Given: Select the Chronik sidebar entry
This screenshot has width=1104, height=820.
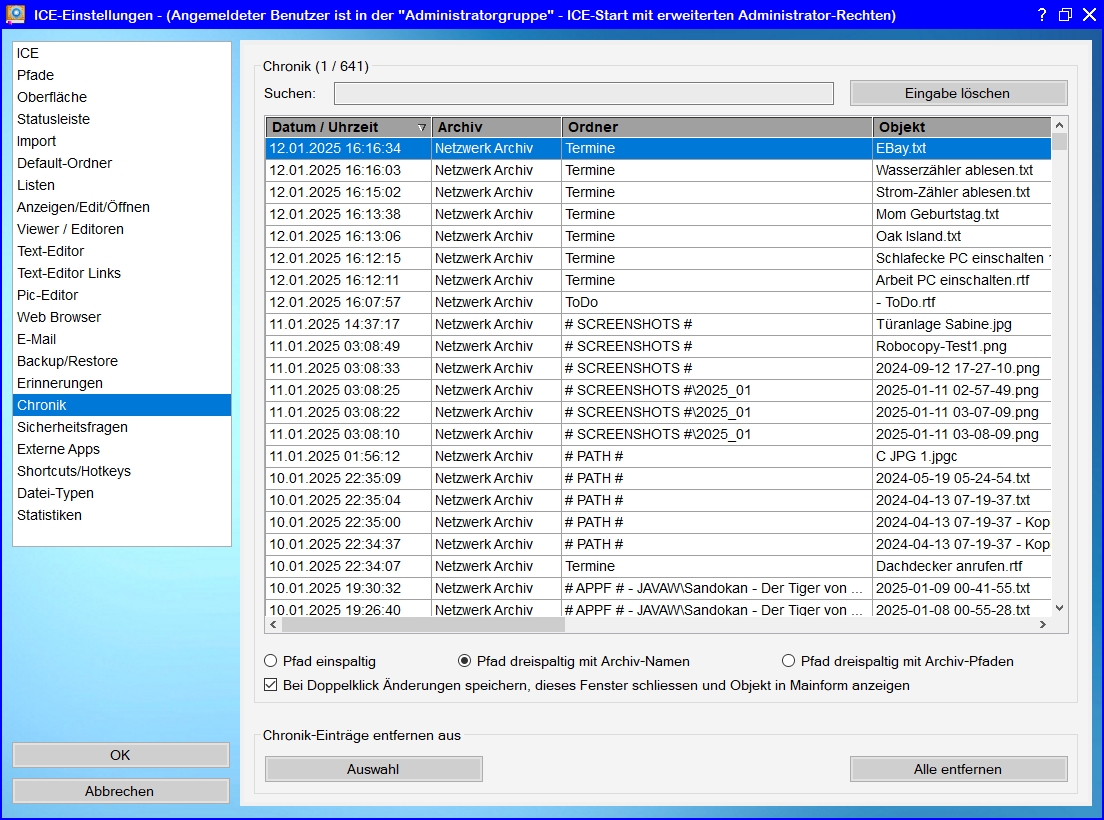Looking at the screenshot, I should coord(122,405).
